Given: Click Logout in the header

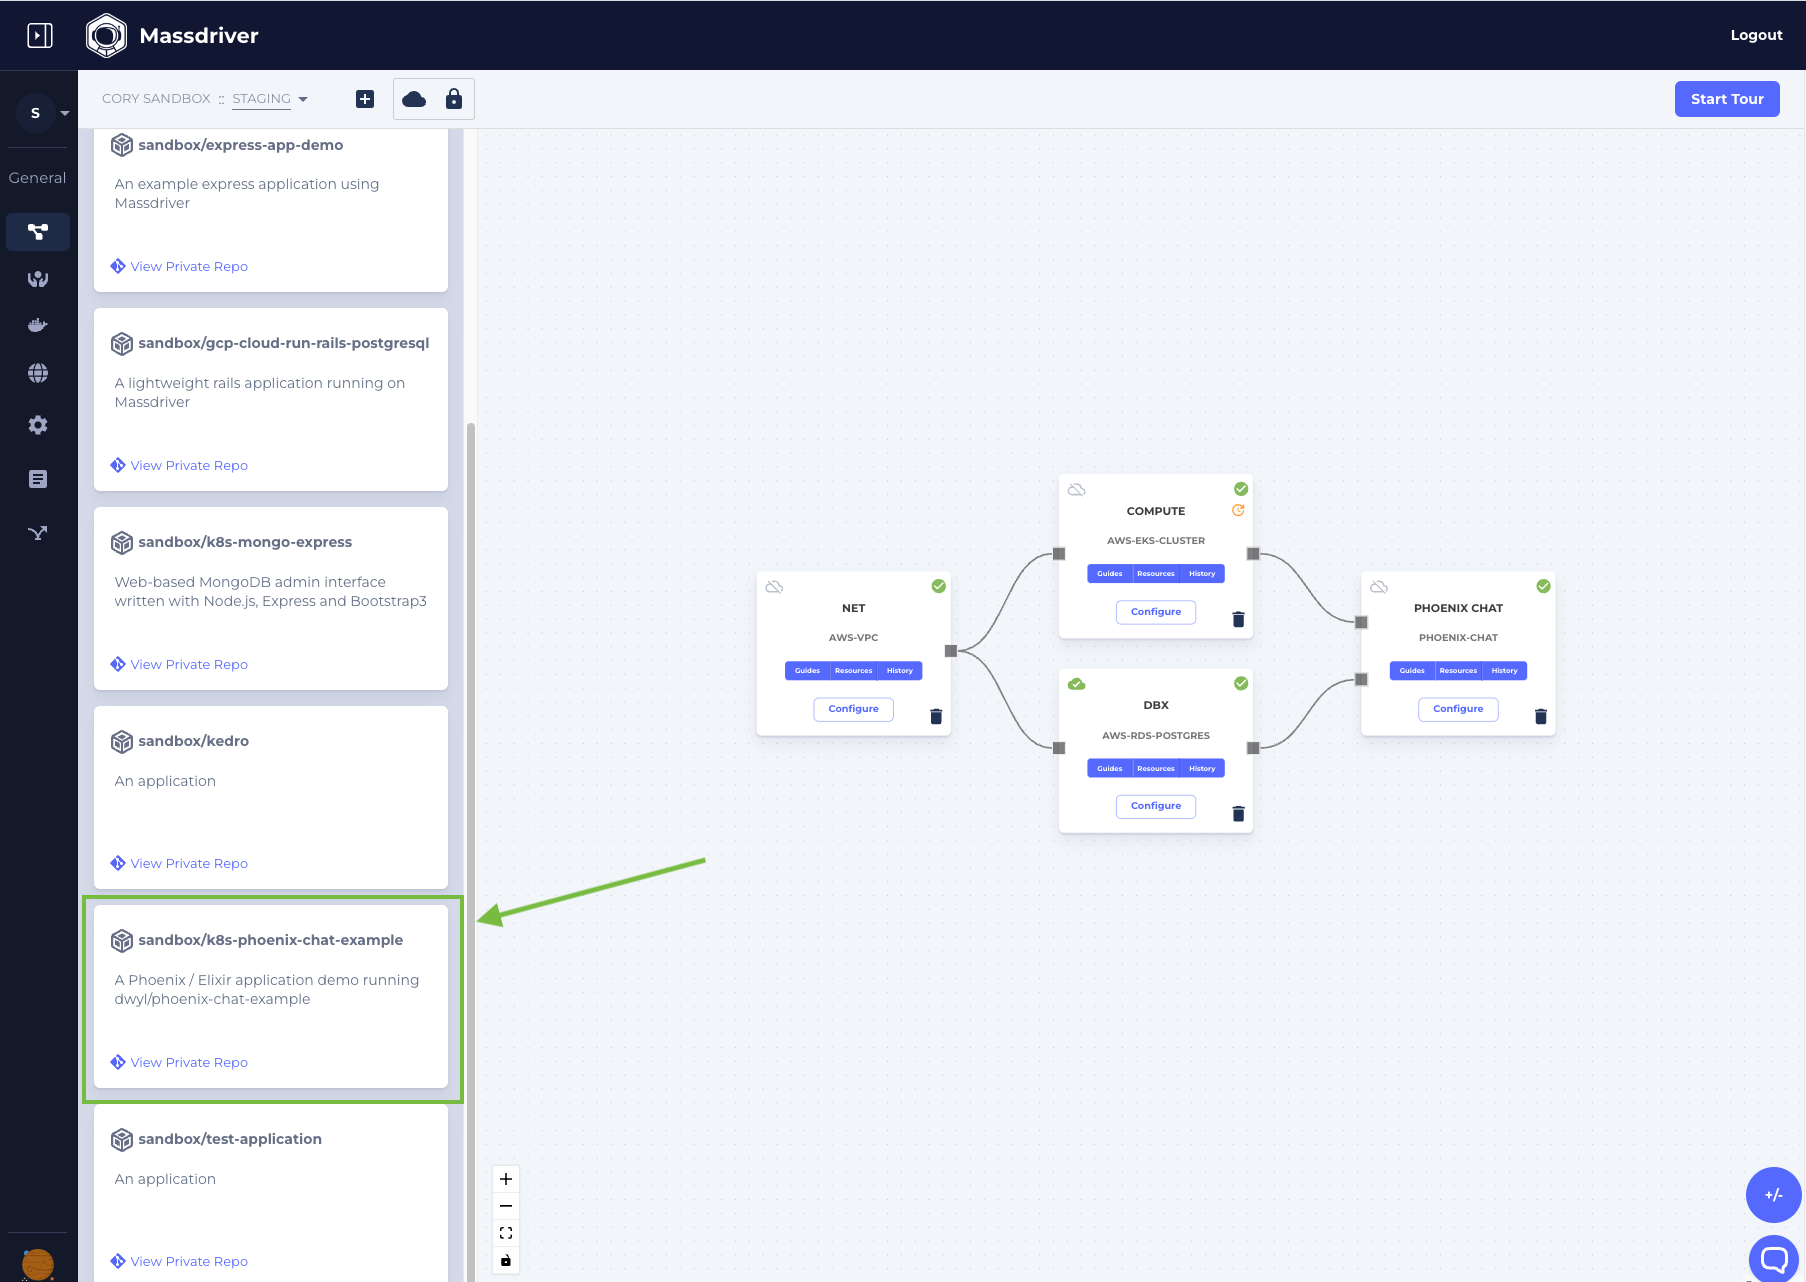Looking at the screenshot, I should (x=1756, y=35).
